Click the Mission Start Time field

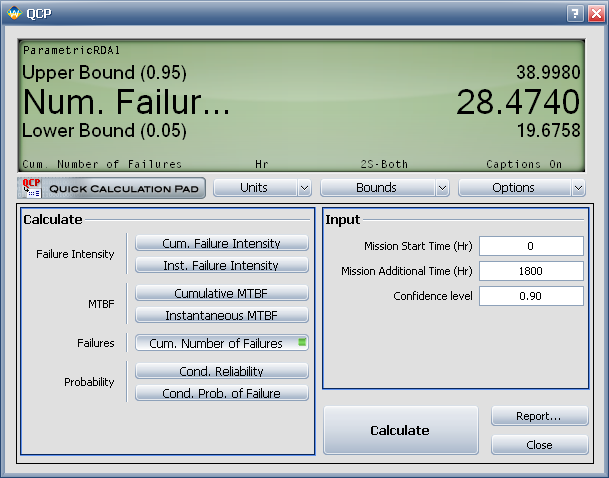pyautogui.click(x=530, y=246)
